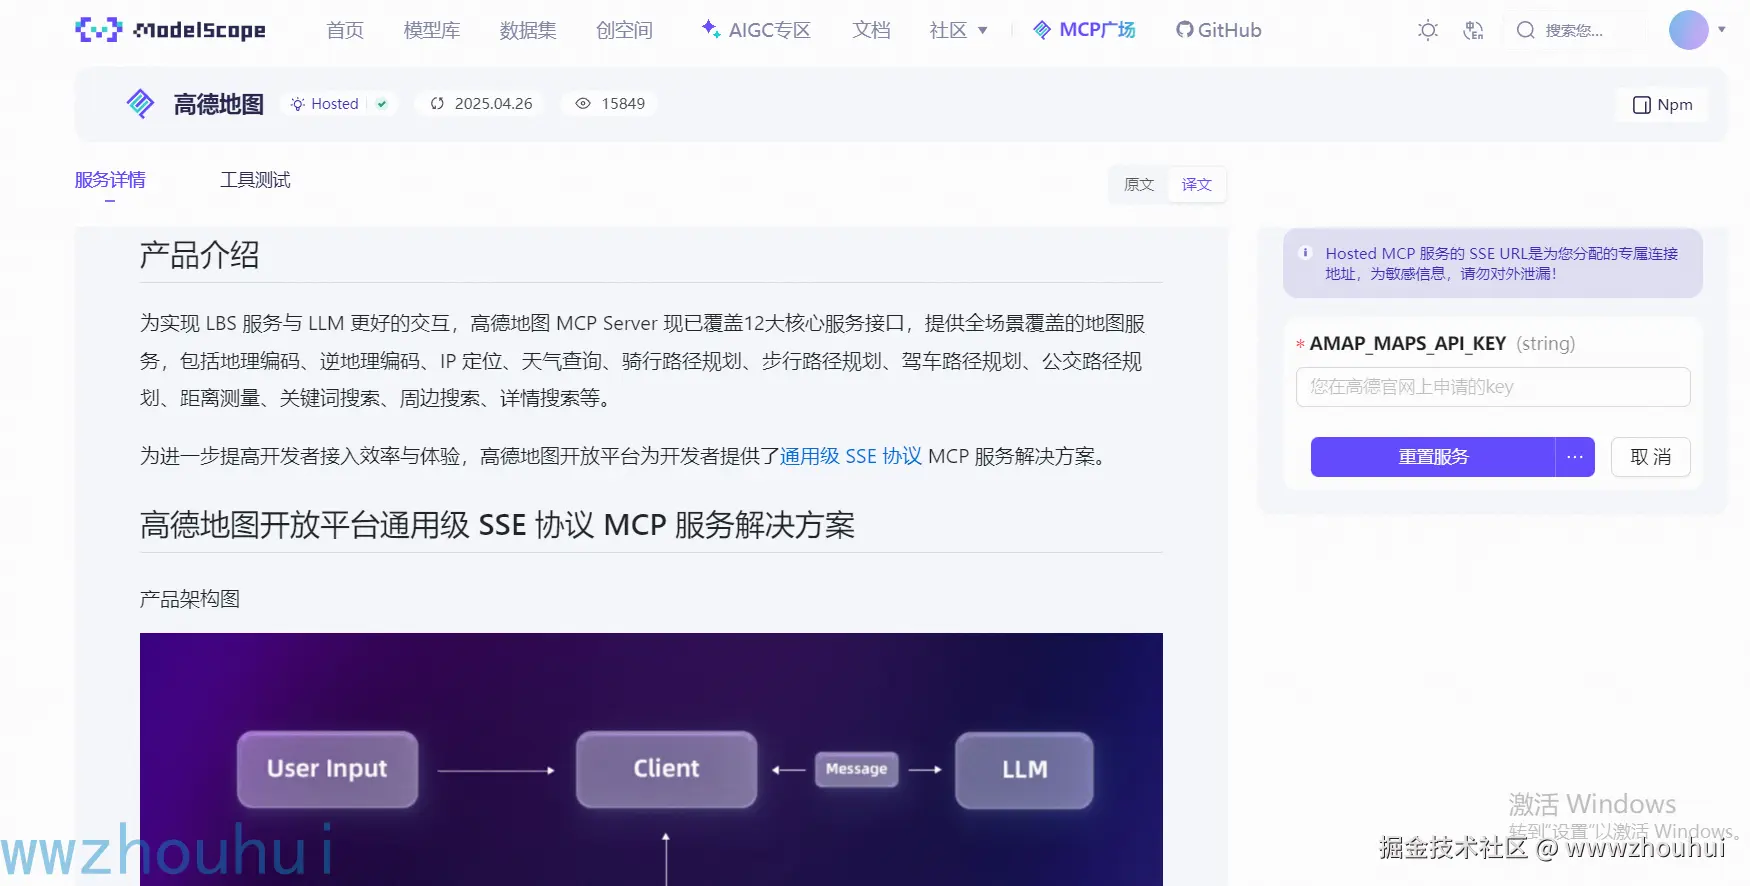Click the info icon in SSE notice
This screenshot has width=1750, height=886.
[x=1305, y=253]
